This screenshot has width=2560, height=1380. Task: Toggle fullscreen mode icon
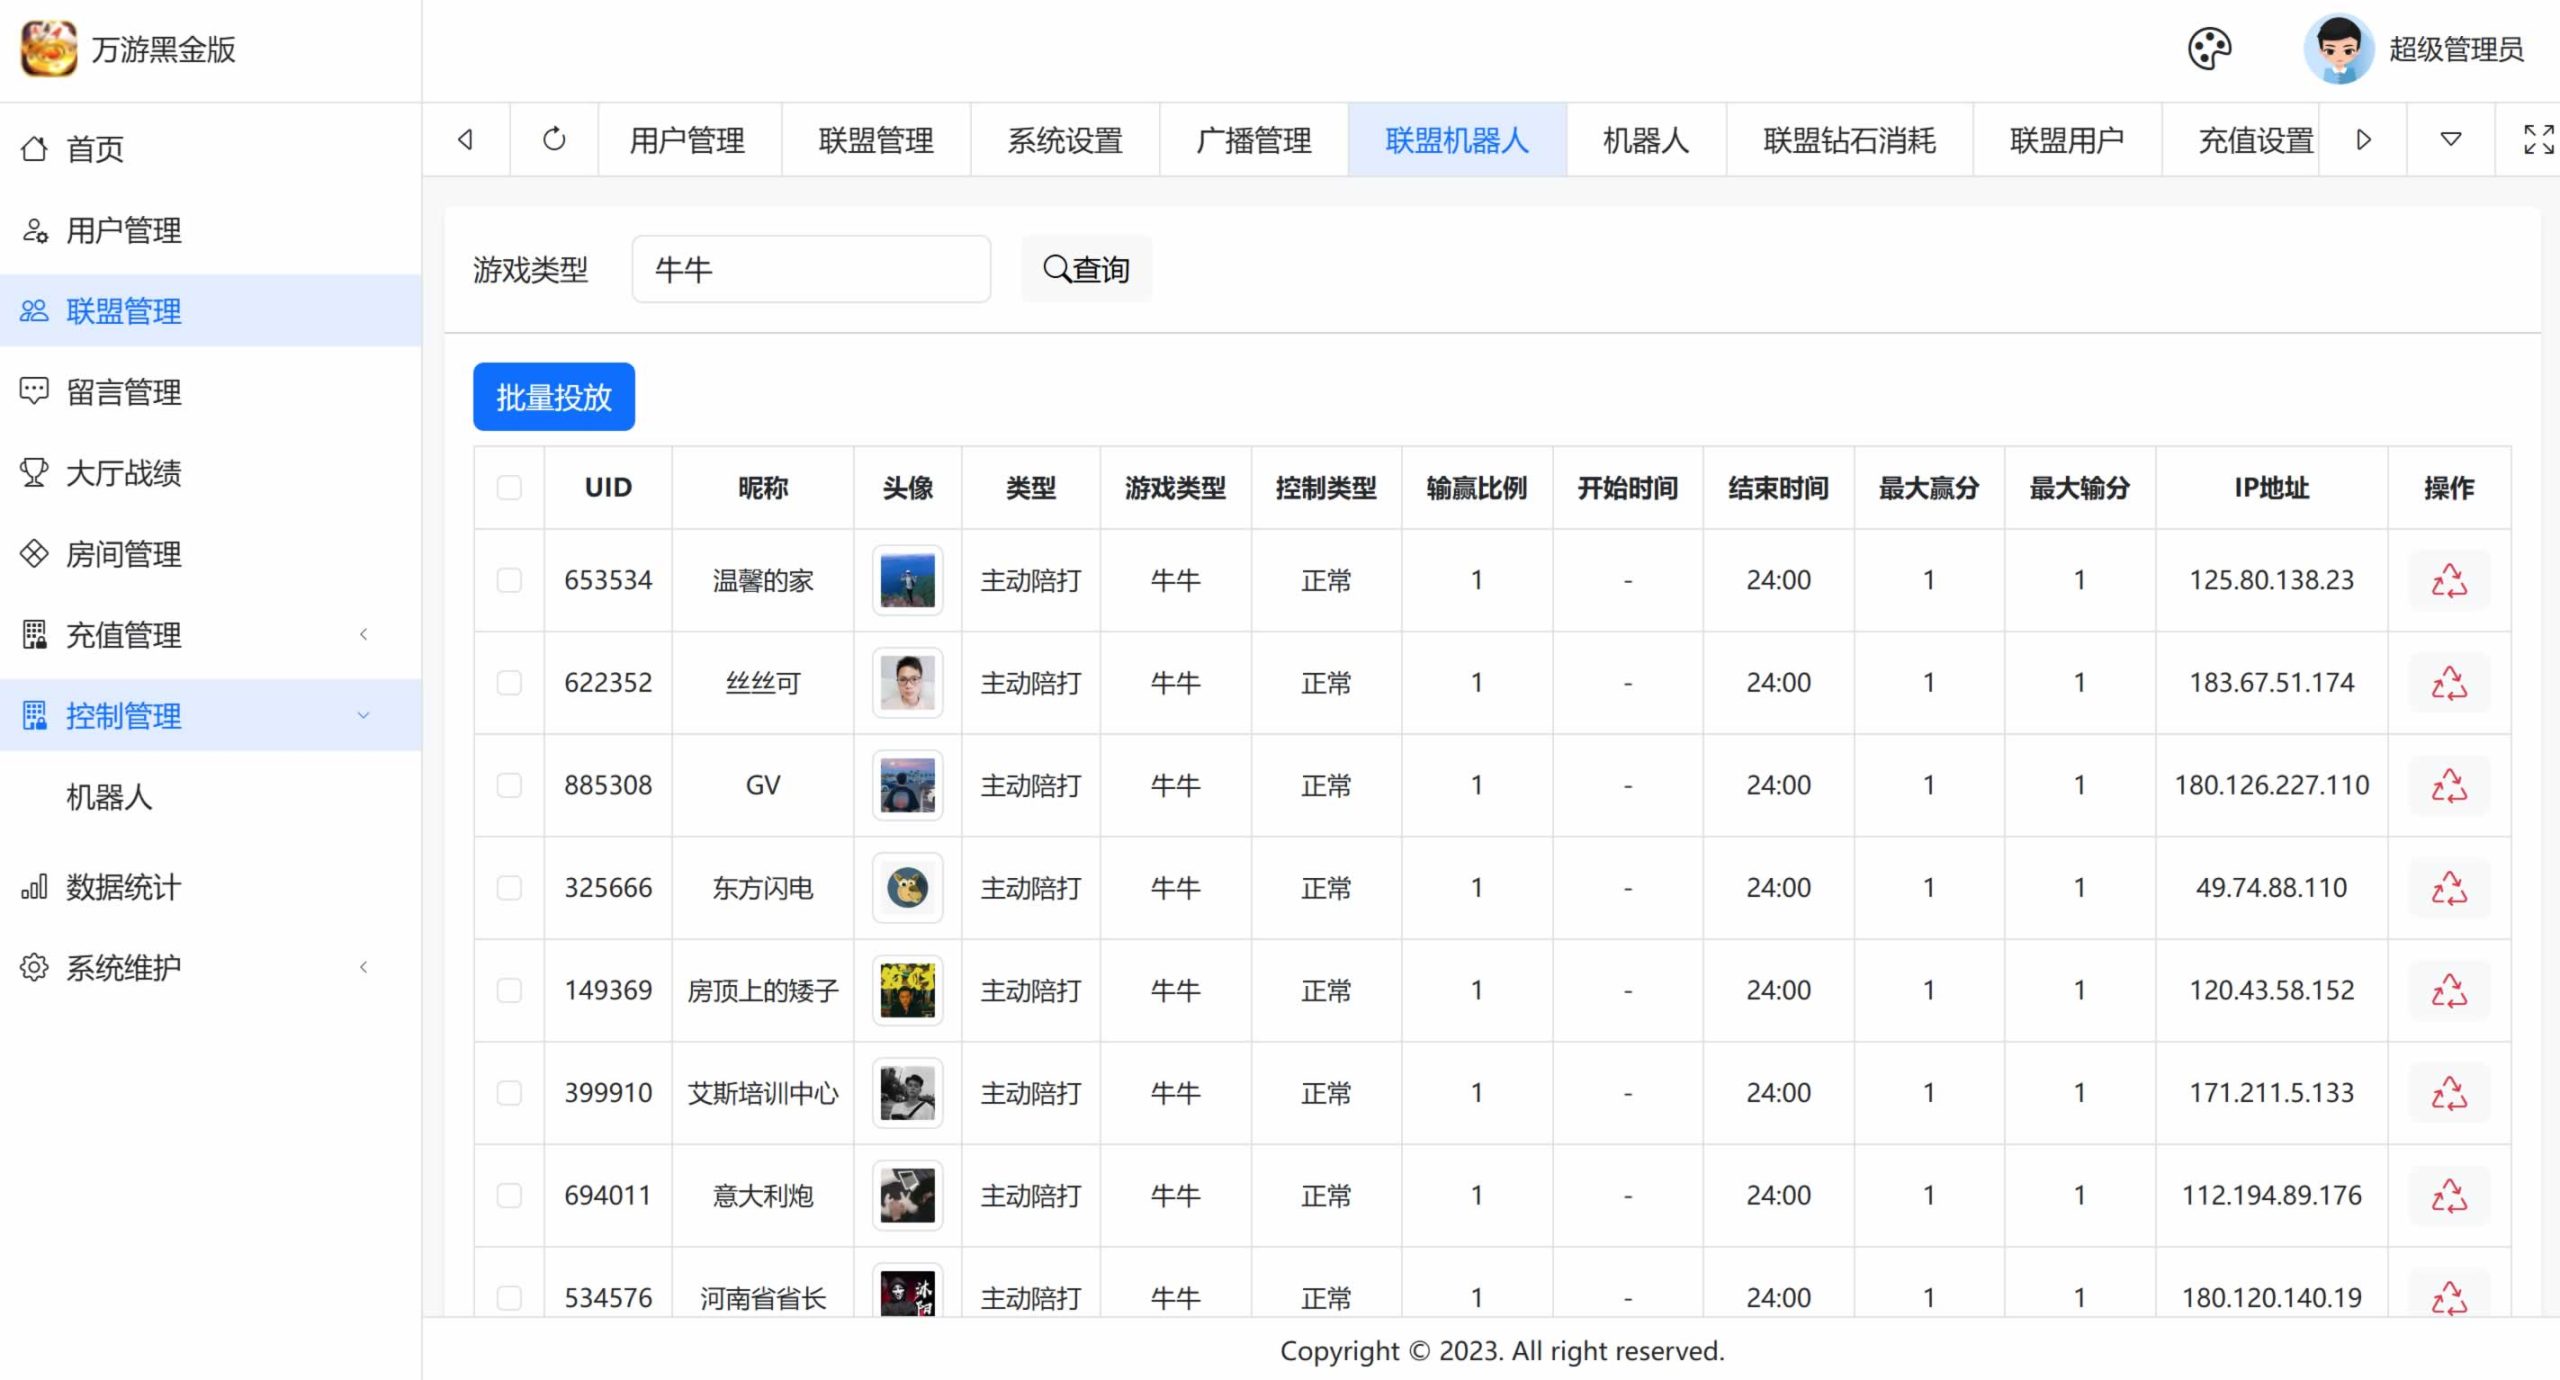(x=2537, y=139)
